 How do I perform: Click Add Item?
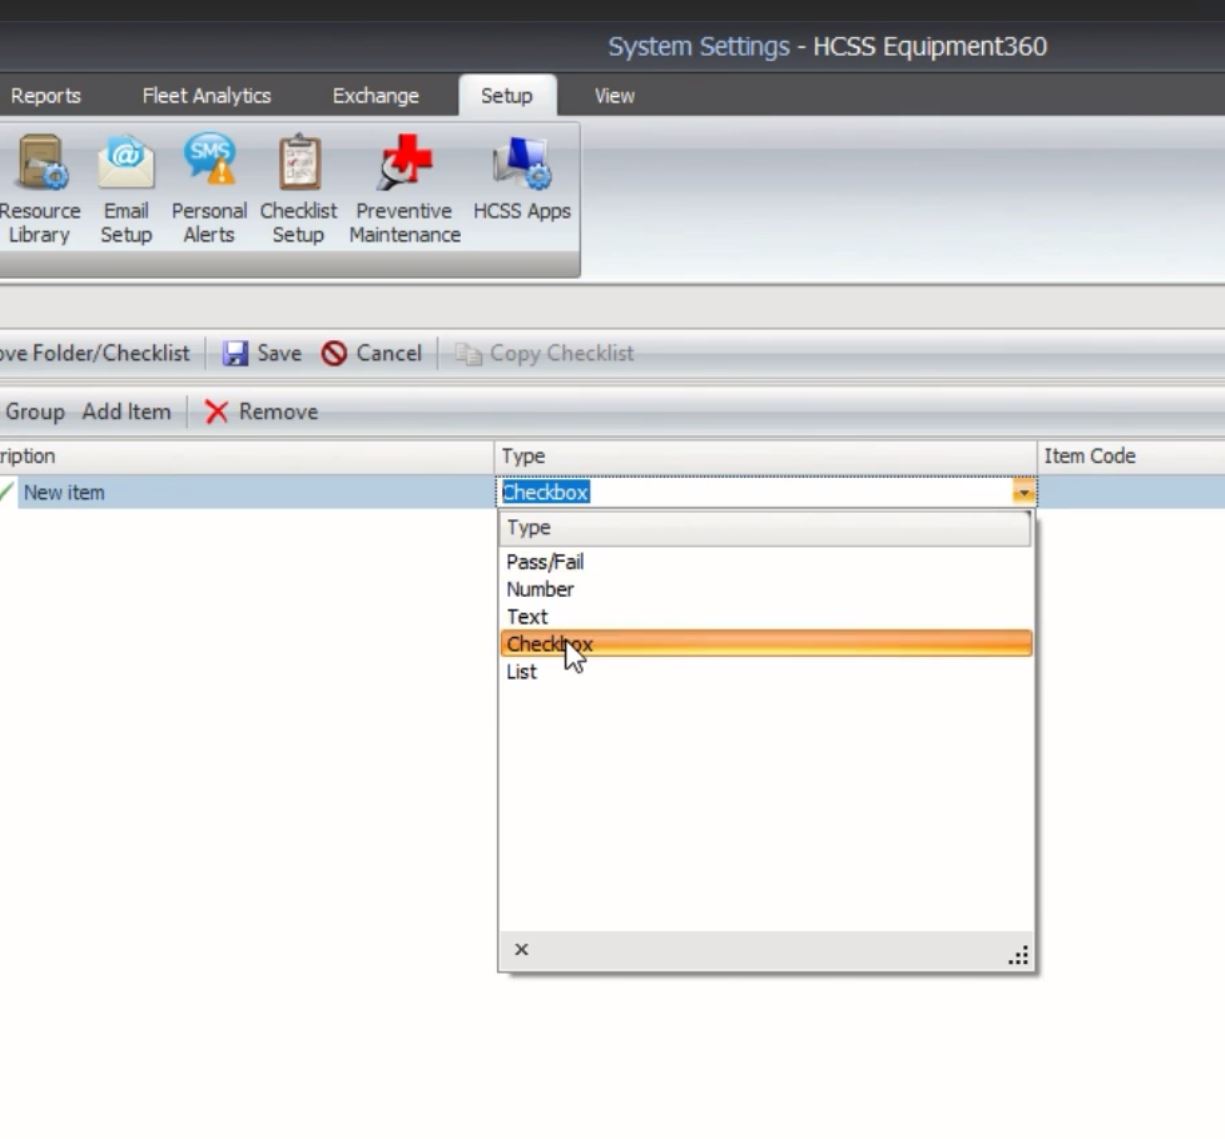pyautogui.click(x=126, y=411)
